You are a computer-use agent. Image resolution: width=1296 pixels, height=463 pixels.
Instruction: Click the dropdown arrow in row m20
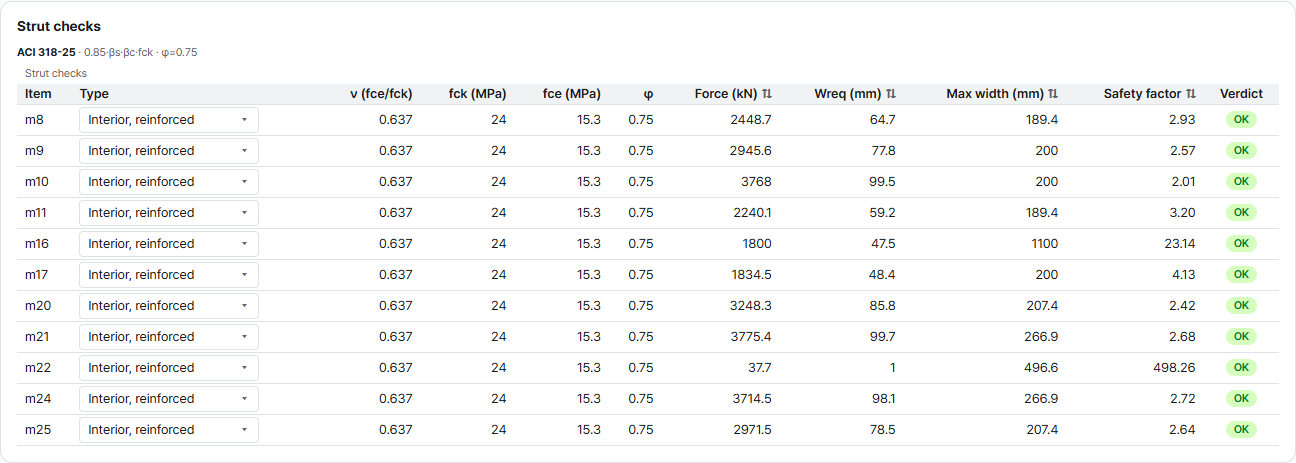point(245,306)
